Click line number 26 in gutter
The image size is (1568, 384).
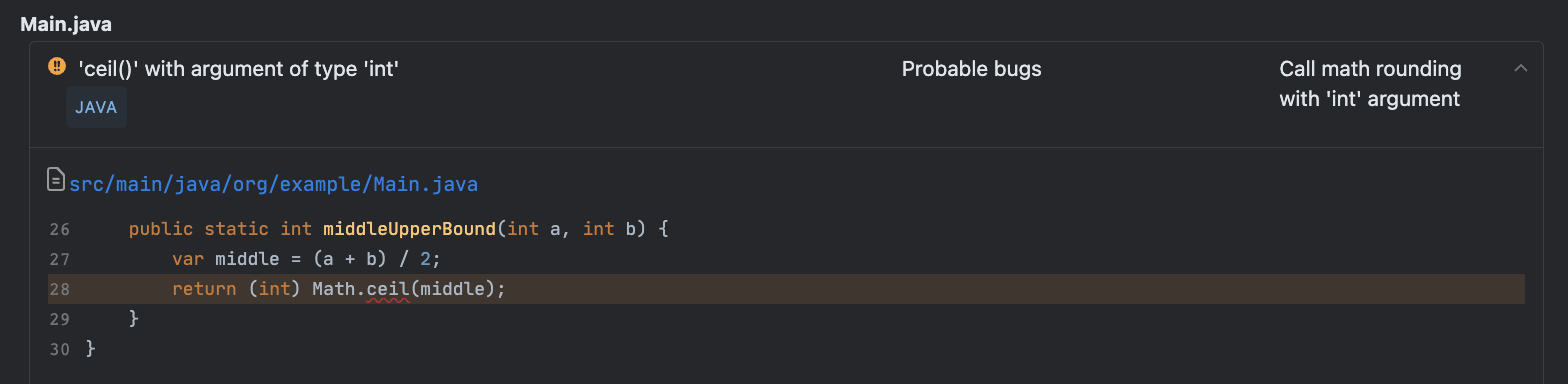click(x=59, y=229)
